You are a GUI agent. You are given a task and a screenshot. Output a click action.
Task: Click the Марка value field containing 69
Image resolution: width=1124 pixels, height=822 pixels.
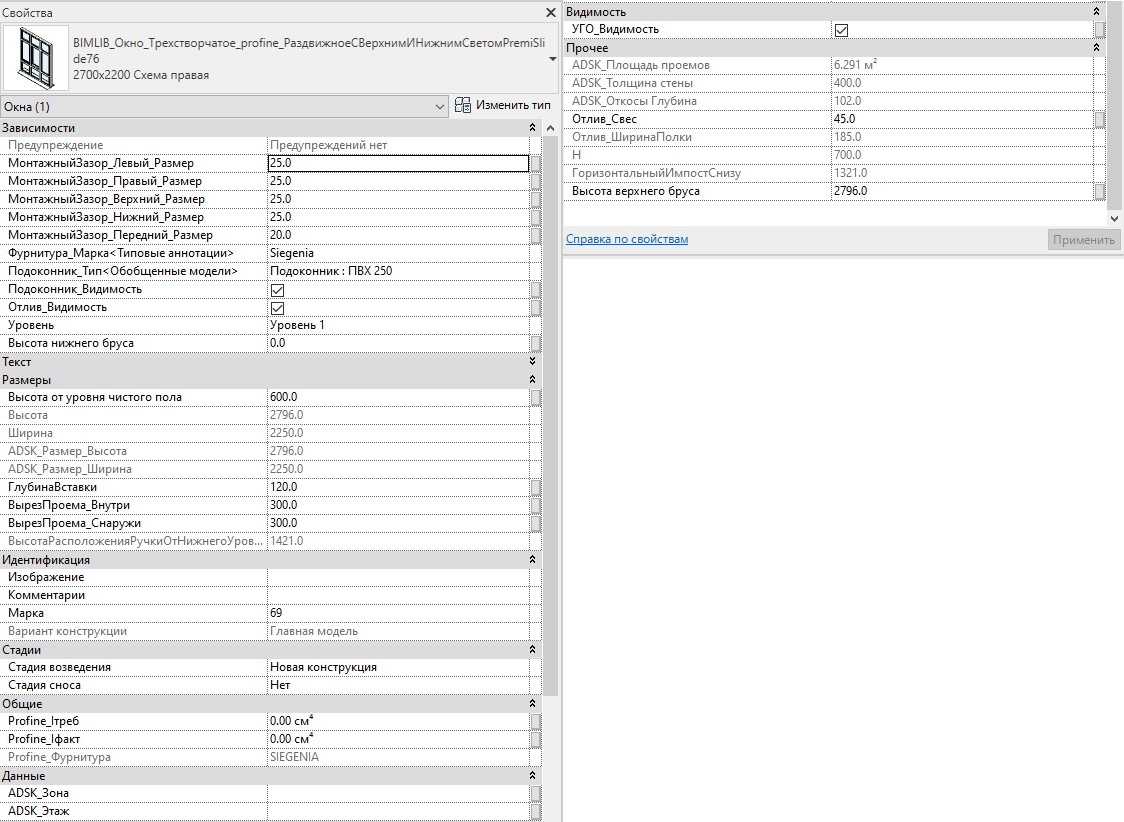(397, 613)
